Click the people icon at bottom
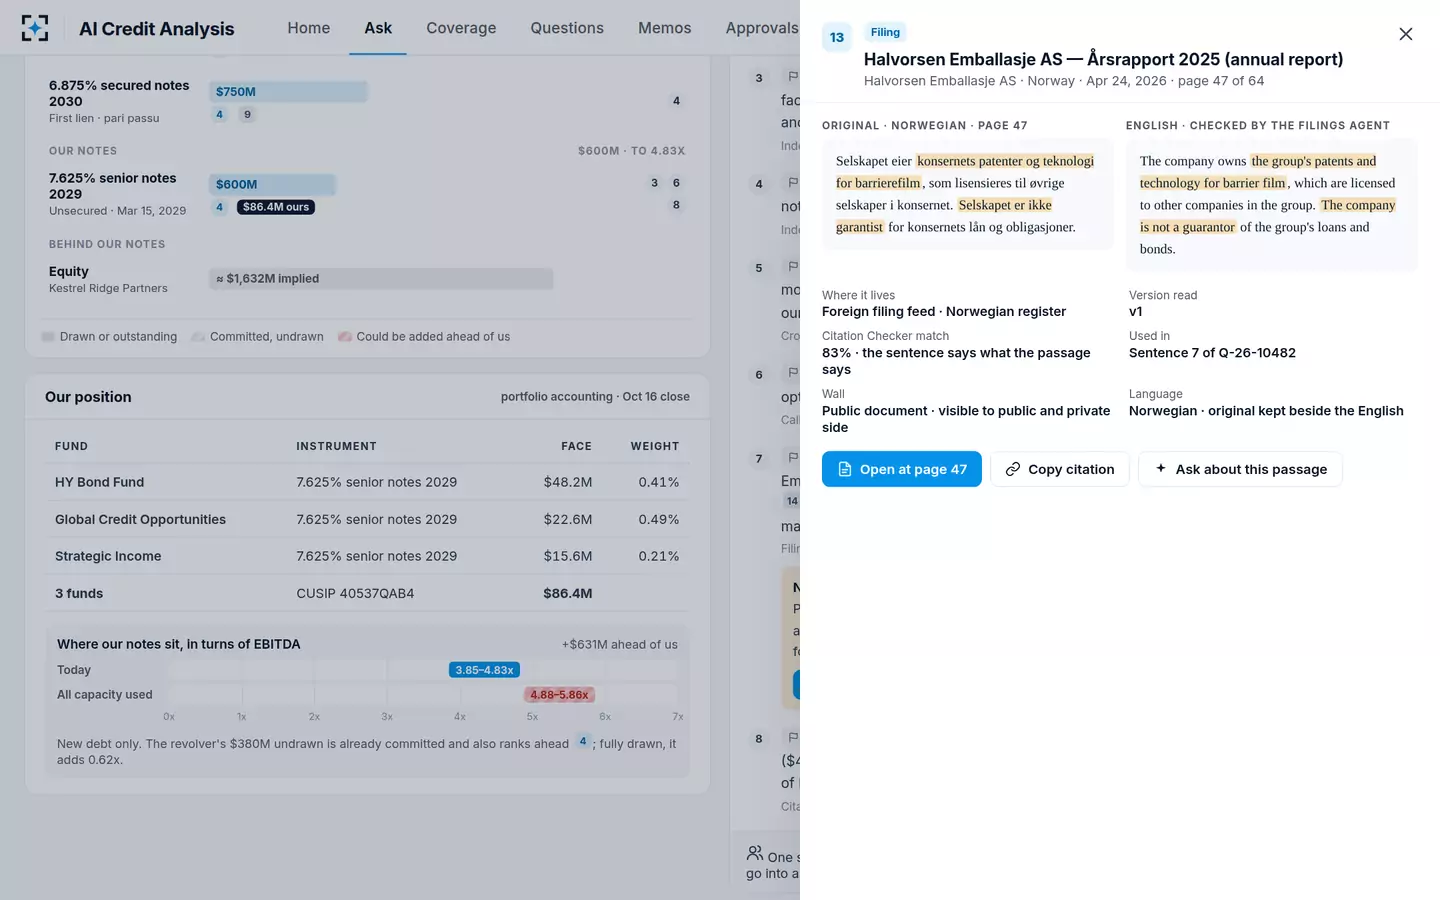The width and height of the screenshot is (1440, 900). pyautogui.click(x=755, y=853)
